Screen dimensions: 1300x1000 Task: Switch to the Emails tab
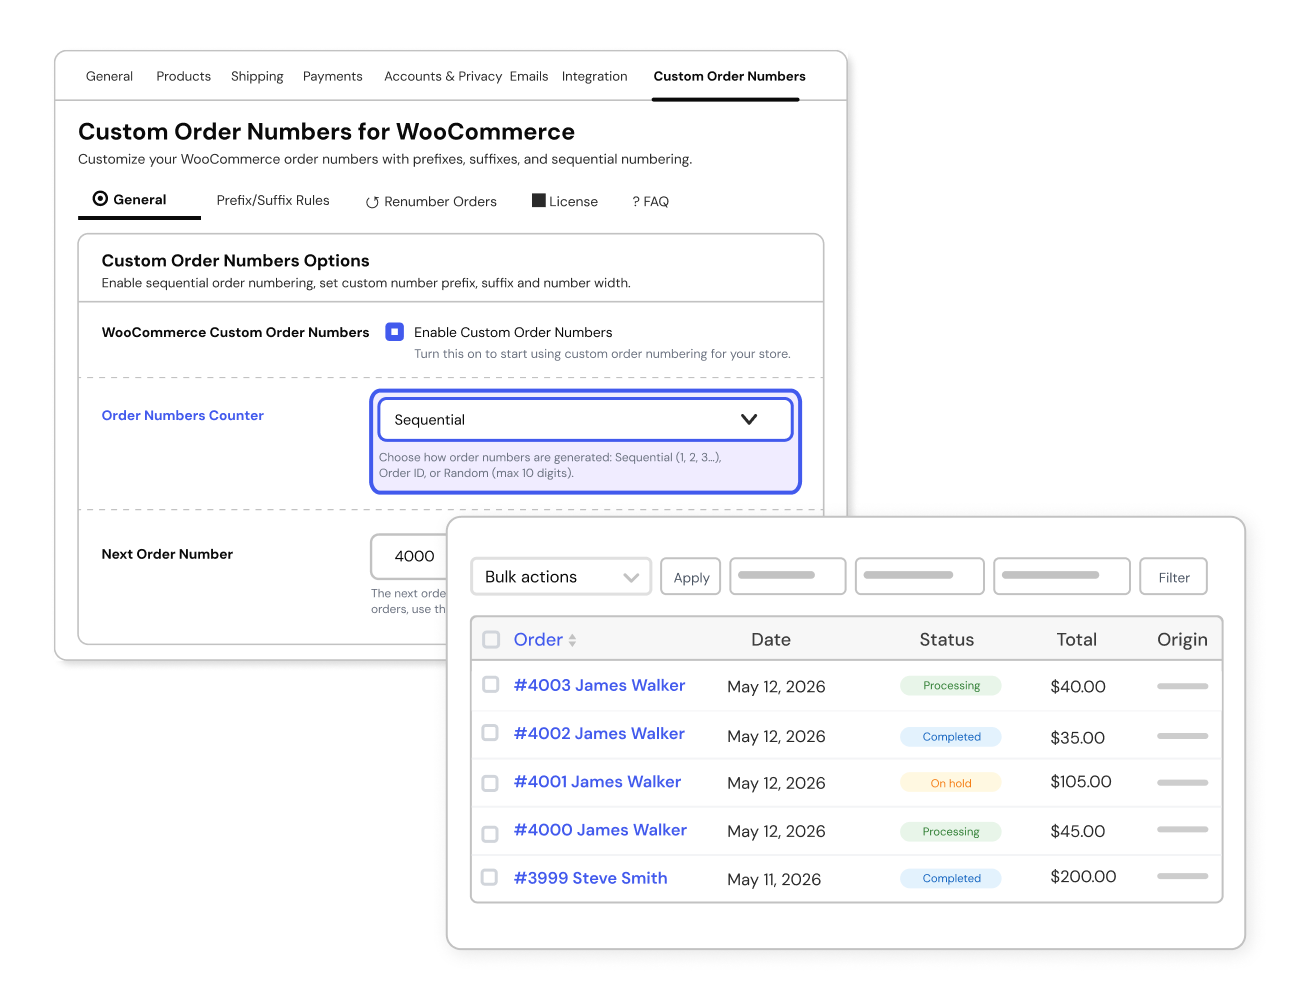coord(529,76)
